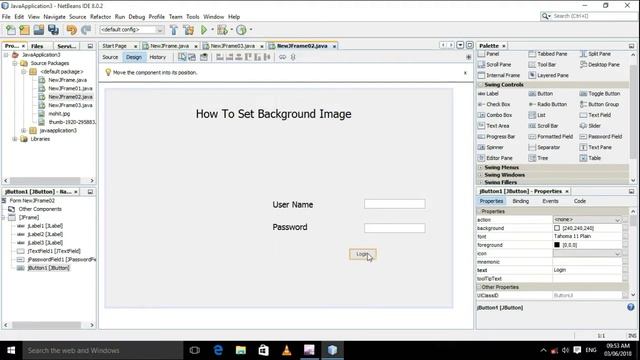Click the Open Project toolbar icon
This screenshot has width=640, height=360.
(x=39, y=30)
